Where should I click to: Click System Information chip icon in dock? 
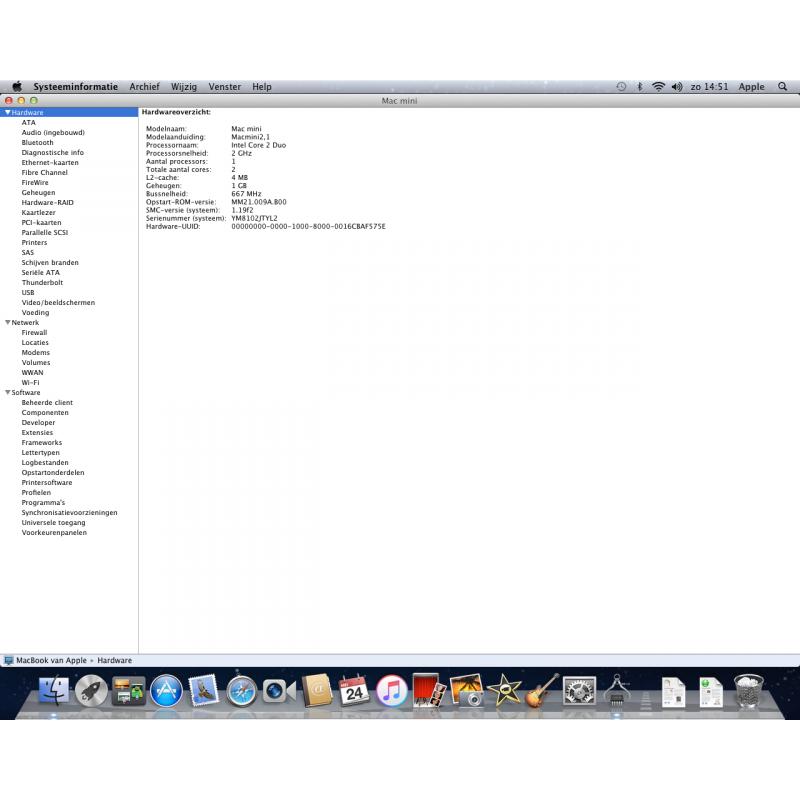616,691
